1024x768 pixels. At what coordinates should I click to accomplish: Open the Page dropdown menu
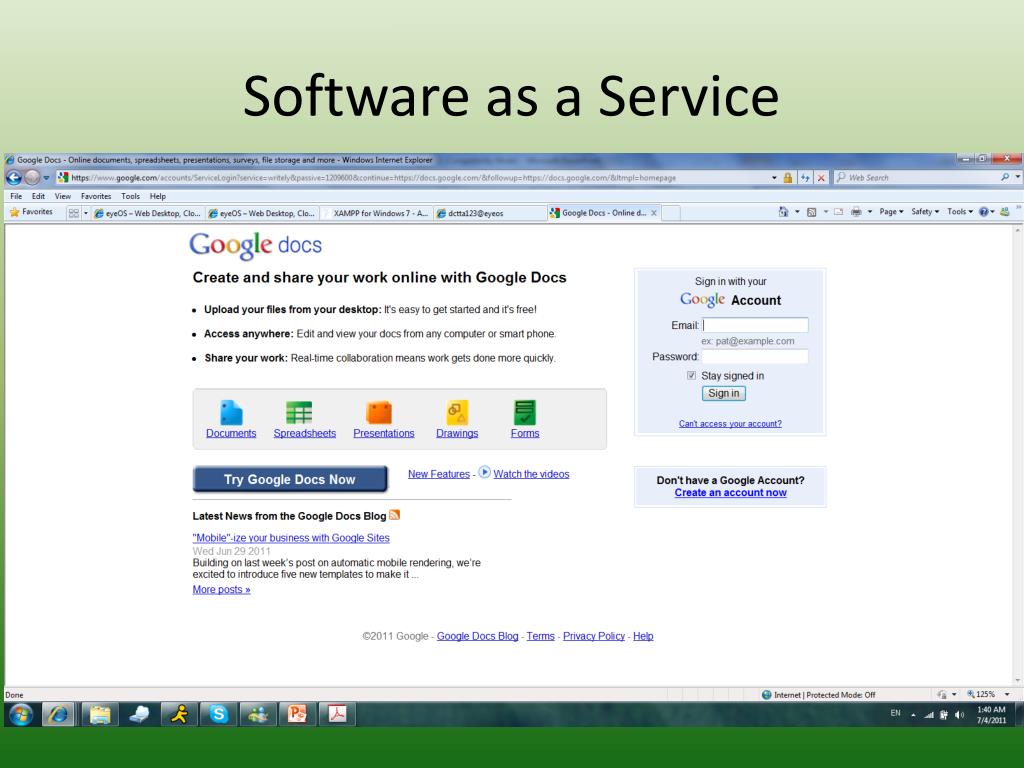pos(891,212)
